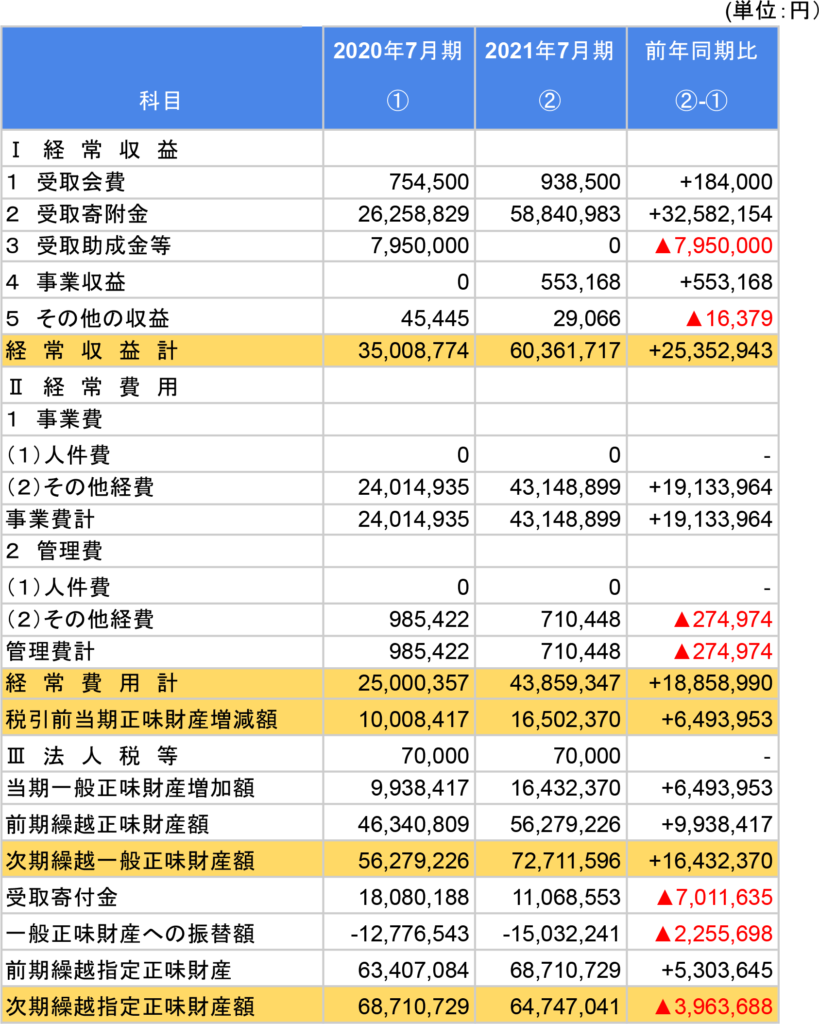This screenshot has width=819, height=1024.
Task: Click the 科目 column header
Action: [x=160, y=101]
